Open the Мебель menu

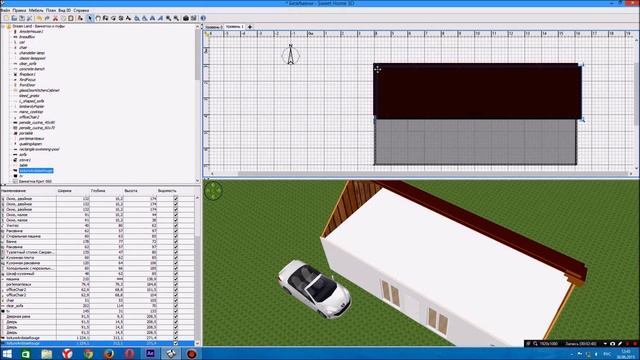[x=36, y=10]
